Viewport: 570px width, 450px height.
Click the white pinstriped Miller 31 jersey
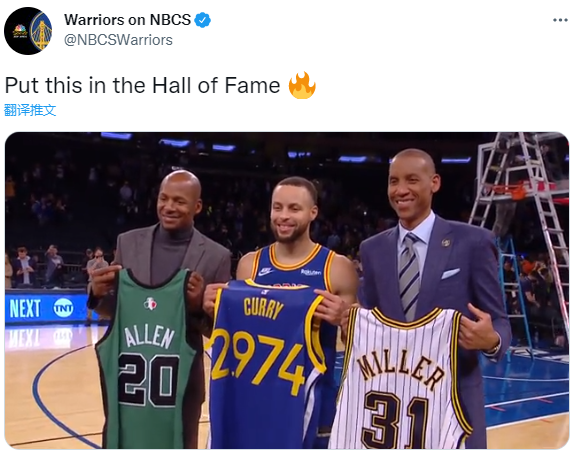[402, 379]
